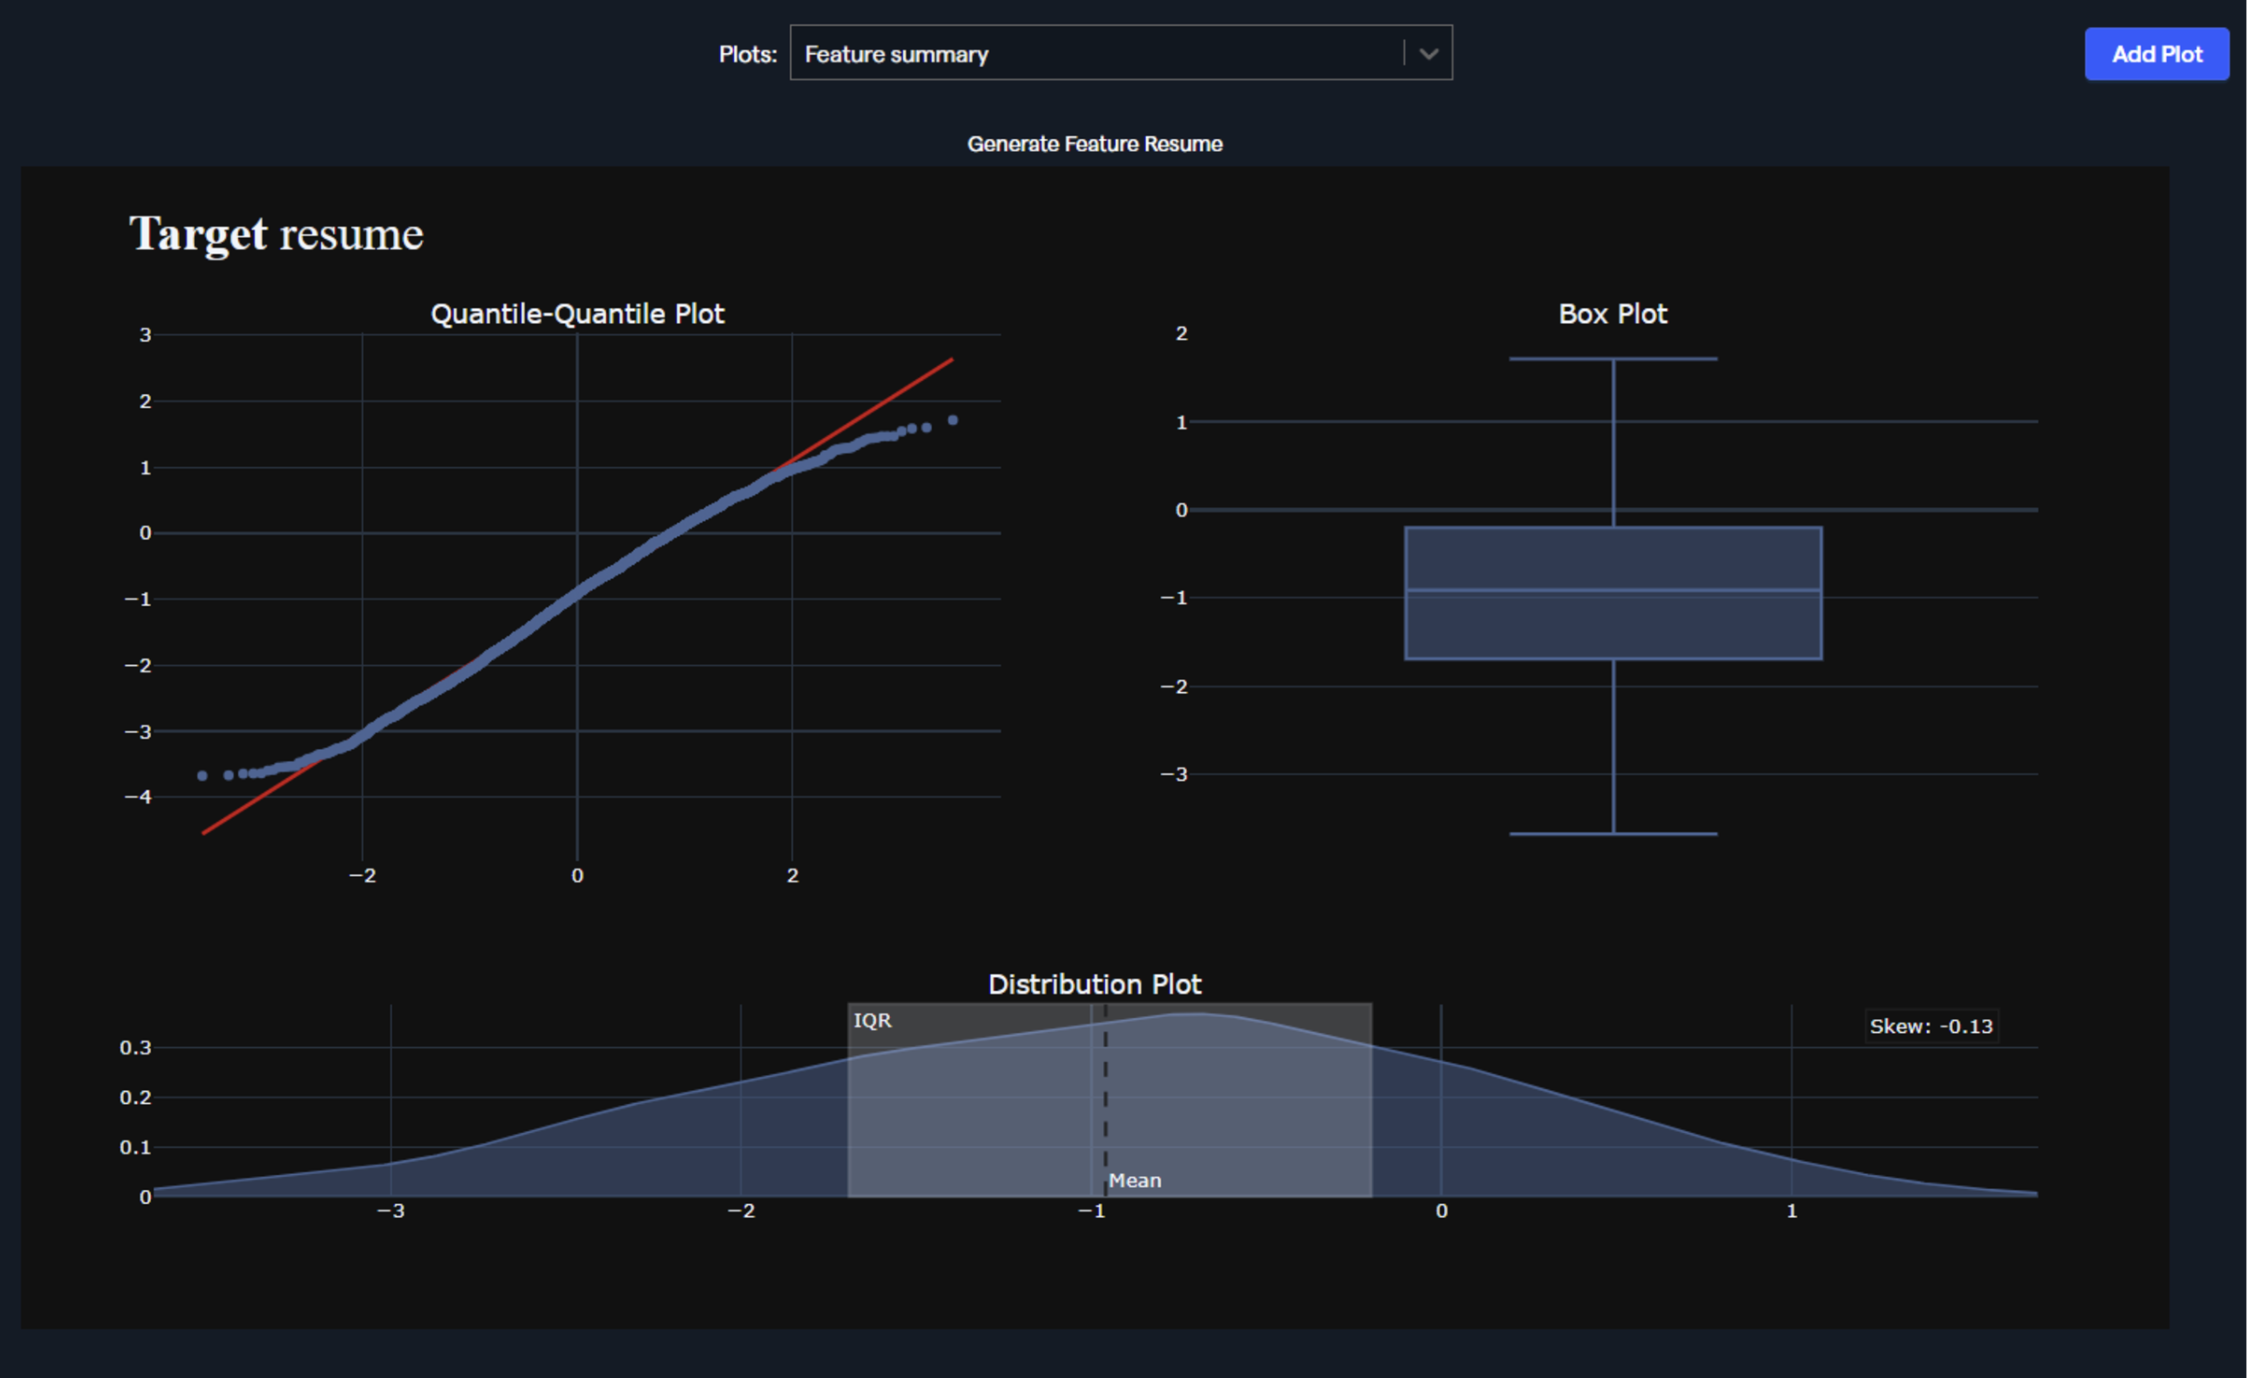The width and height of the screenshot is (2250, 1378).
Task: Click the Distribution Plot heading
Action: pos(1095,984)
